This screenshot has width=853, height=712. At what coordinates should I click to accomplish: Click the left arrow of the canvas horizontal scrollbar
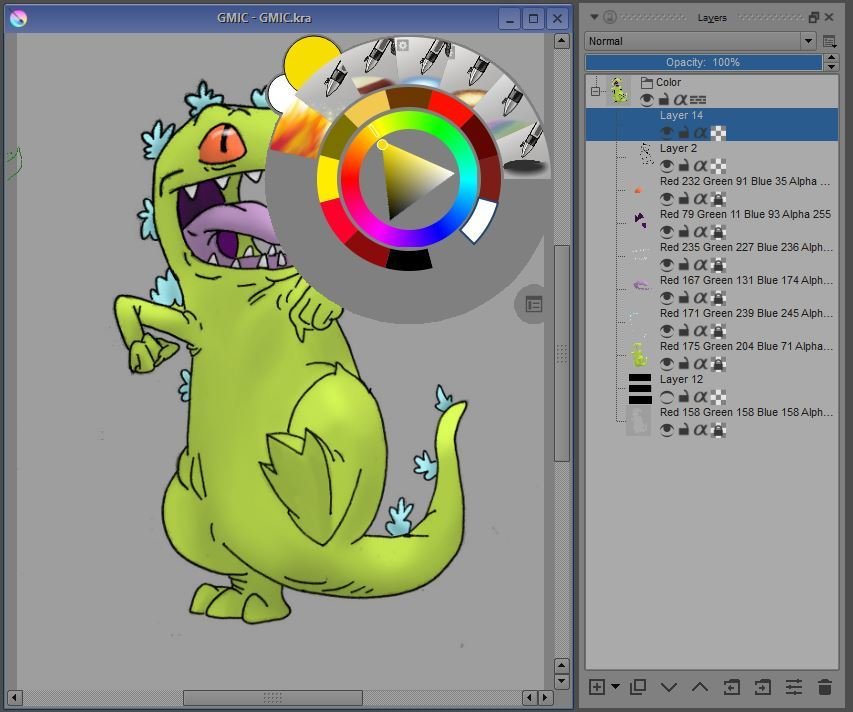point(15,697)
